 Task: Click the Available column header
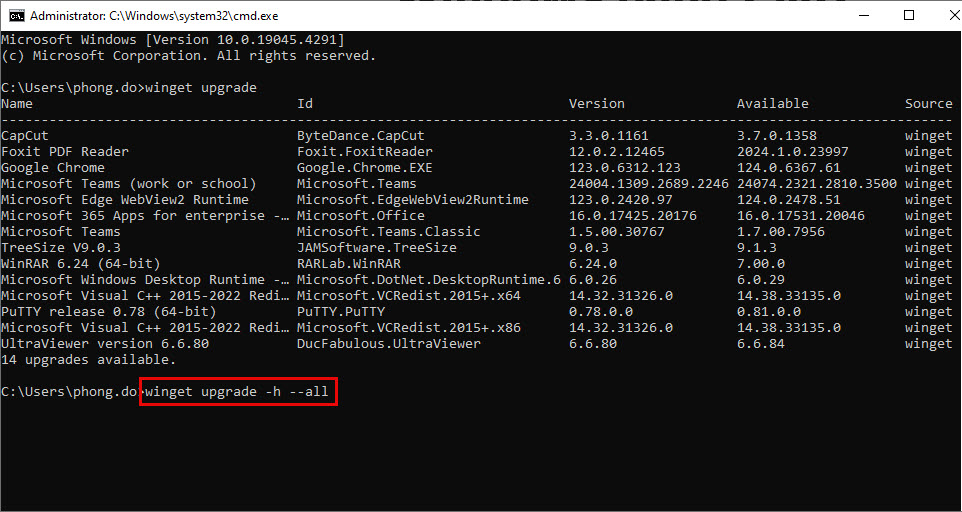[x=772, y=104]
